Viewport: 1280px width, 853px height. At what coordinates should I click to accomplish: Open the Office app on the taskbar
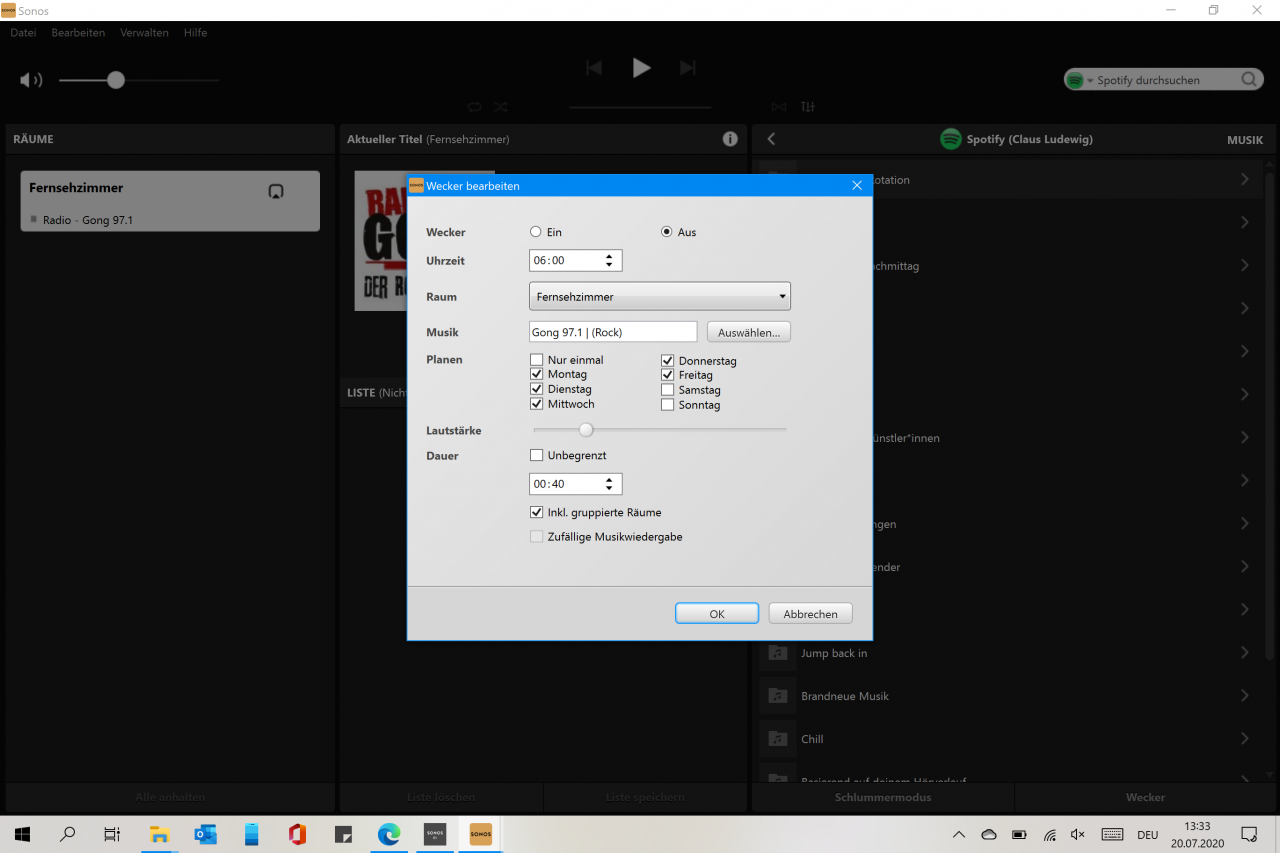click(x=297, y=834)
